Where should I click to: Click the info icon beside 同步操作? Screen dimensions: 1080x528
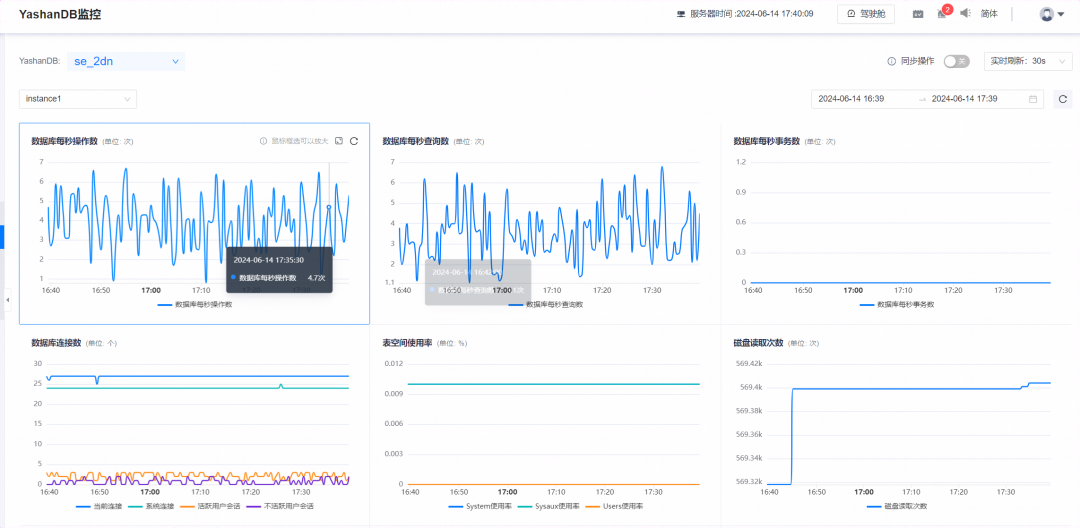(x=891, y=61)
